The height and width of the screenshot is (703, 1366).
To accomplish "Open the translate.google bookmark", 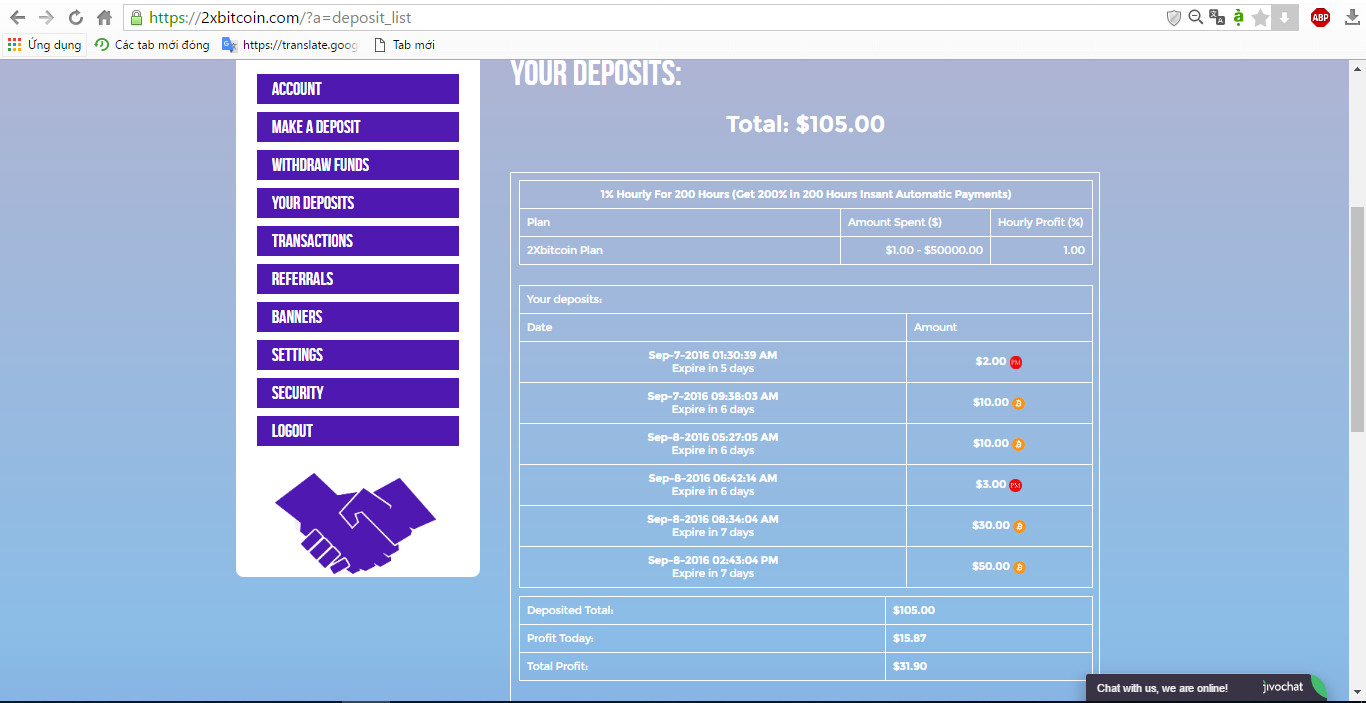I will pyautogui.click(x=290, y=45).
